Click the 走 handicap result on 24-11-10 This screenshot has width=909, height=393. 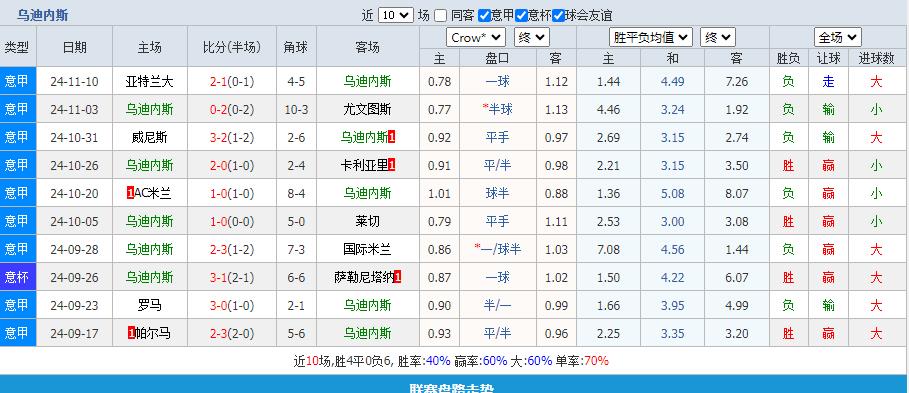[x=828, y=81]
